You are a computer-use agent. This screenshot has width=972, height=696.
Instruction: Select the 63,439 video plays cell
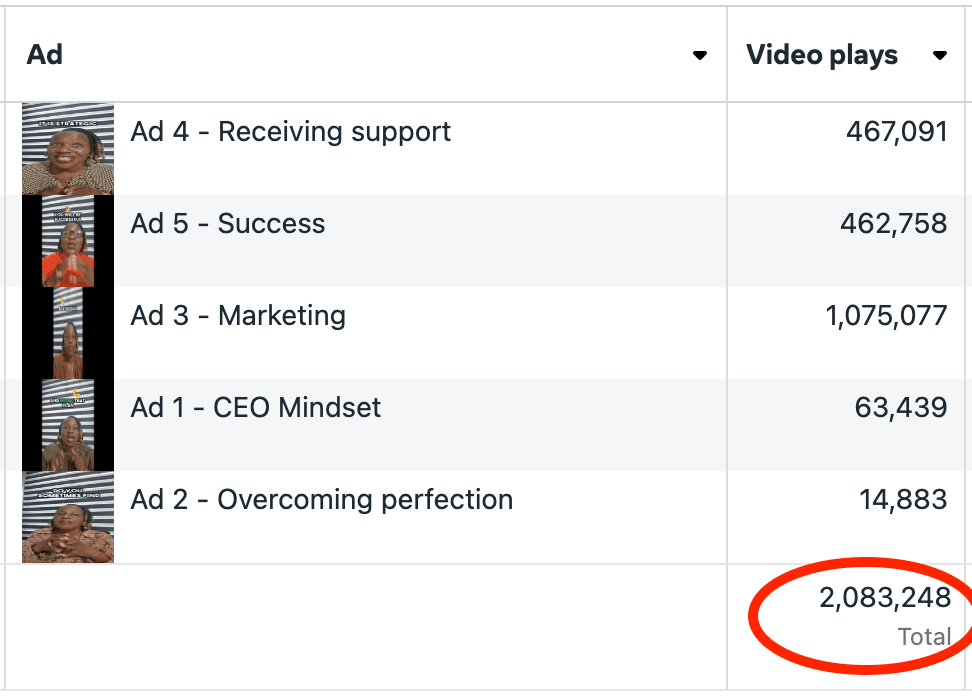pyautogui.click(x=900, y=408)
